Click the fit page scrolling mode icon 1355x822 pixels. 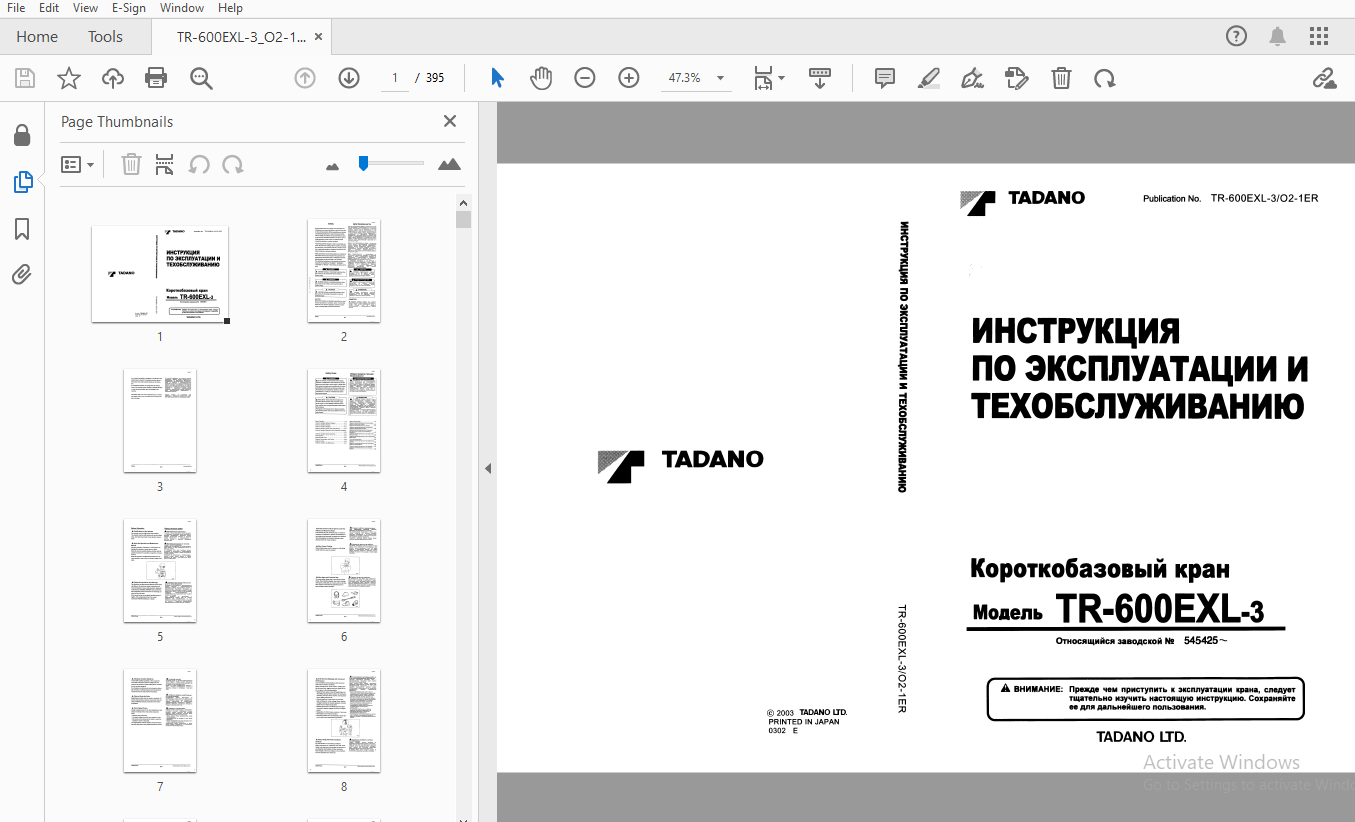click(764, 78)
